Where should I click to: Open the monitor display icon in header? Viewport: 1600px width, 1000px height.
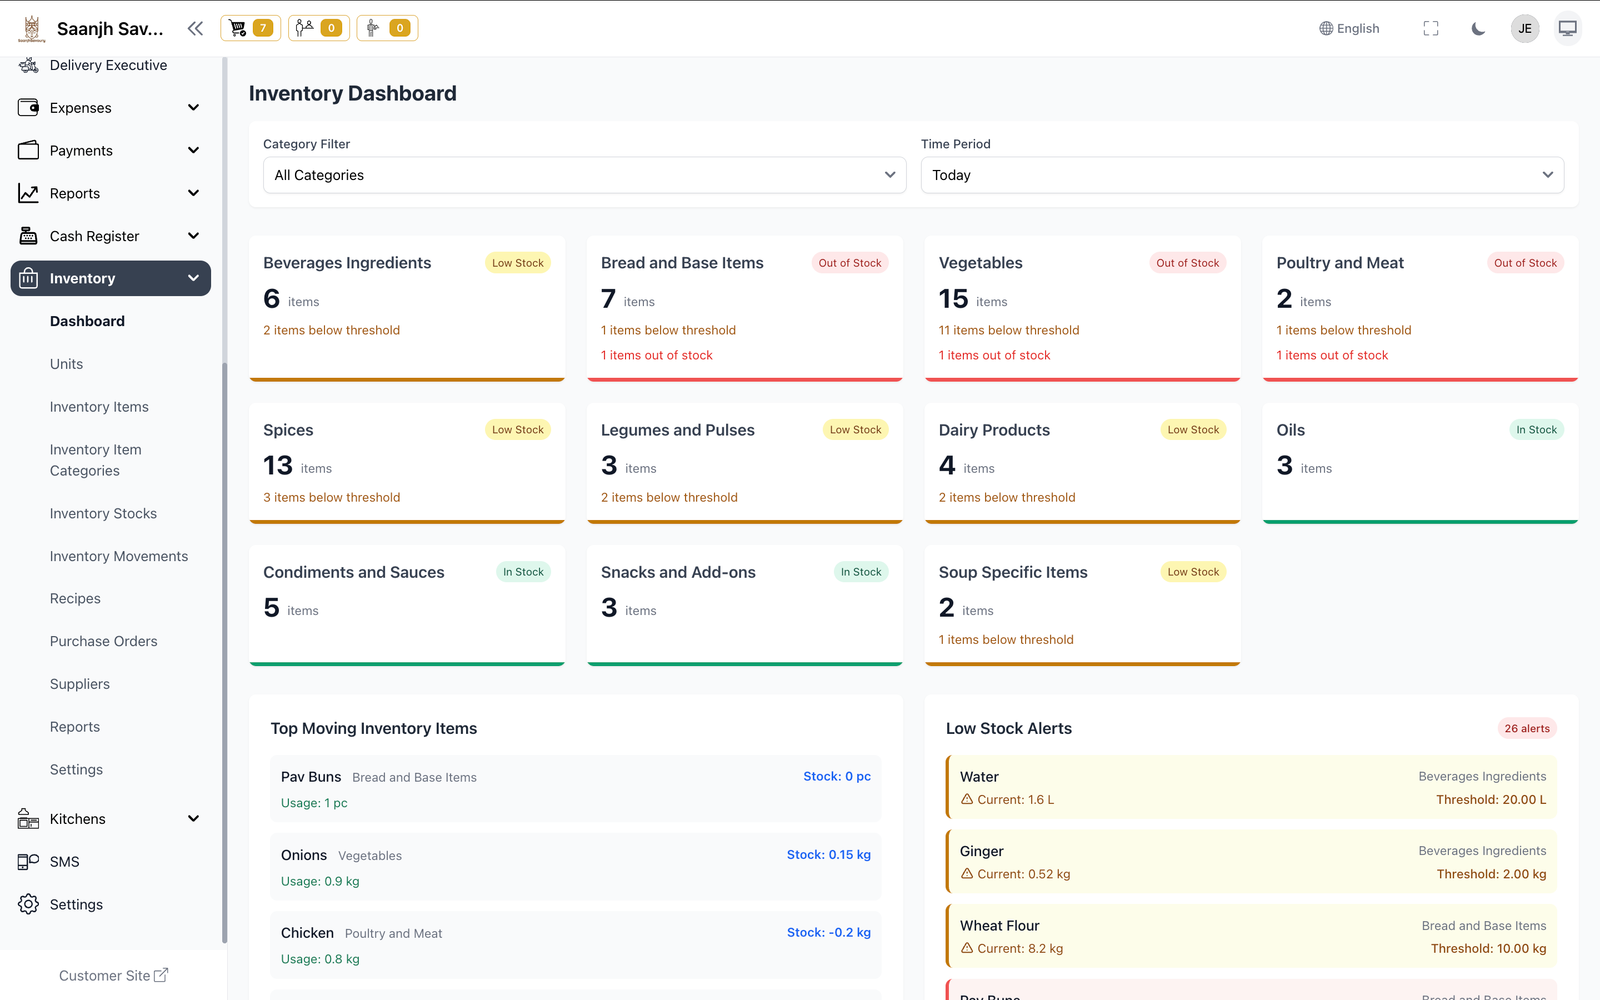(x=1567, y=28)
